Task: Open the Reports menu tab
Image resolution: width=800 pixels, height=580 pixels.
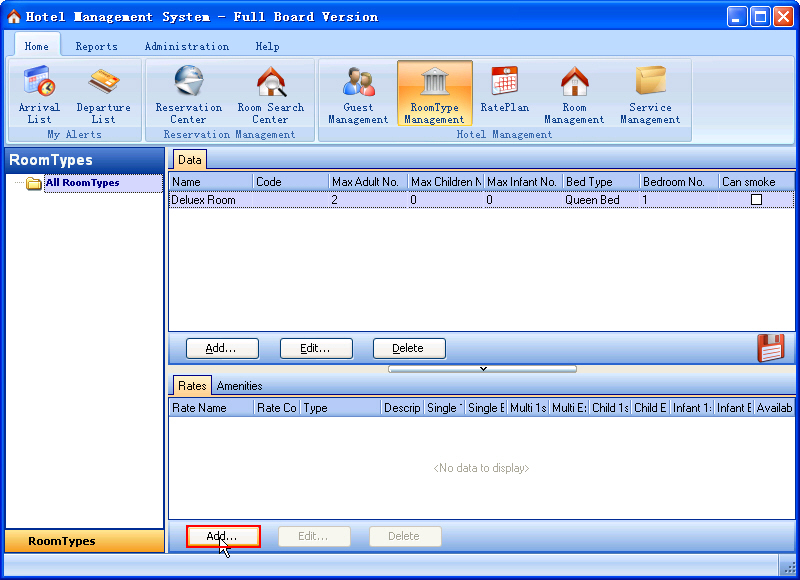Action: pos(96,46)
